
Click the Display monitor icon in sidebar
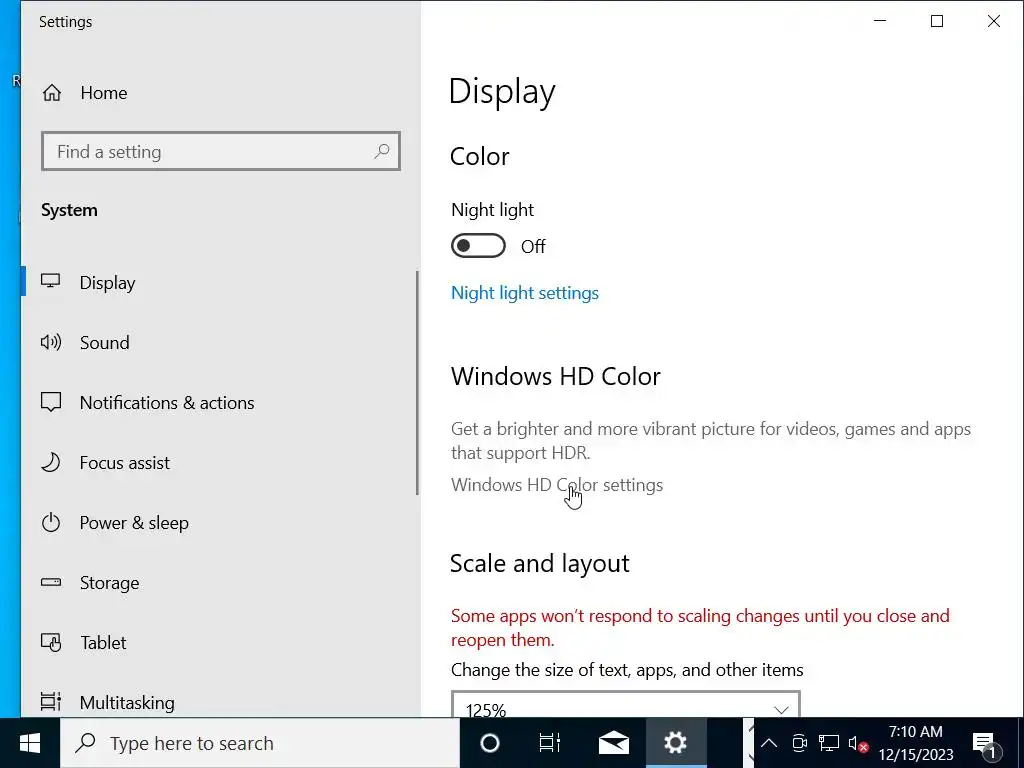pyautogui.click(x=50, y=281)
